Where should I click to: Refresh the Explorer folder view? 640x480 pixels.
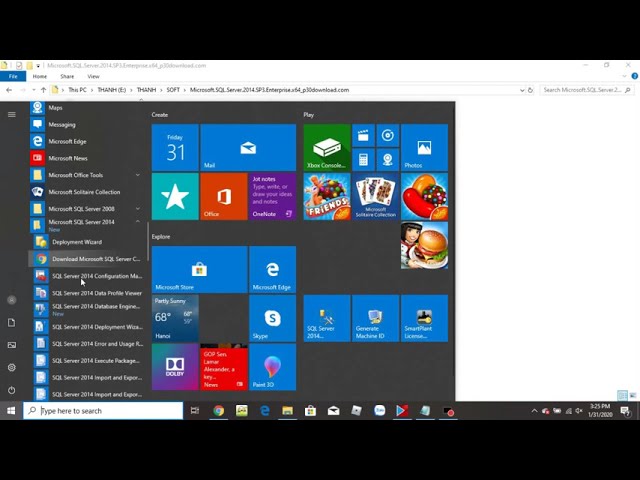click(530, 90)
